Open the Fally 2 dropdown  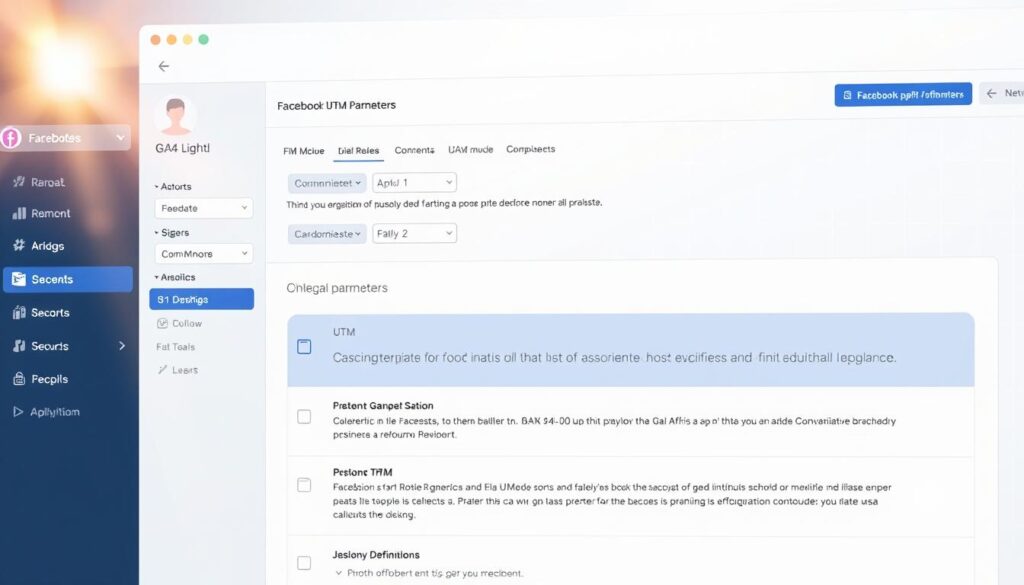click(x=414, y=233)
